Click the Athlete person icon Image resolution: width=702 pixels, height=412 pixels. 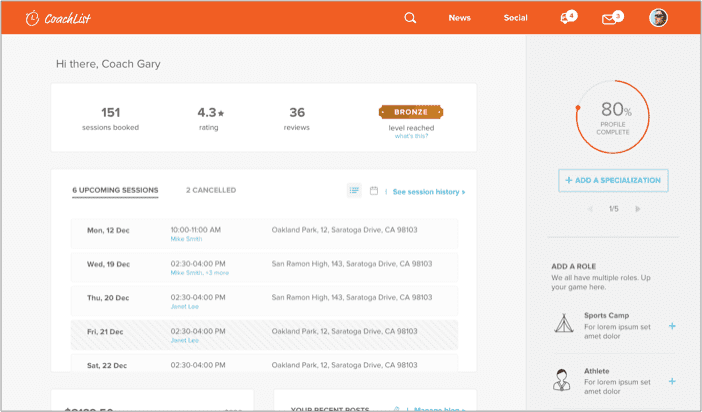[x=562, y=380]
